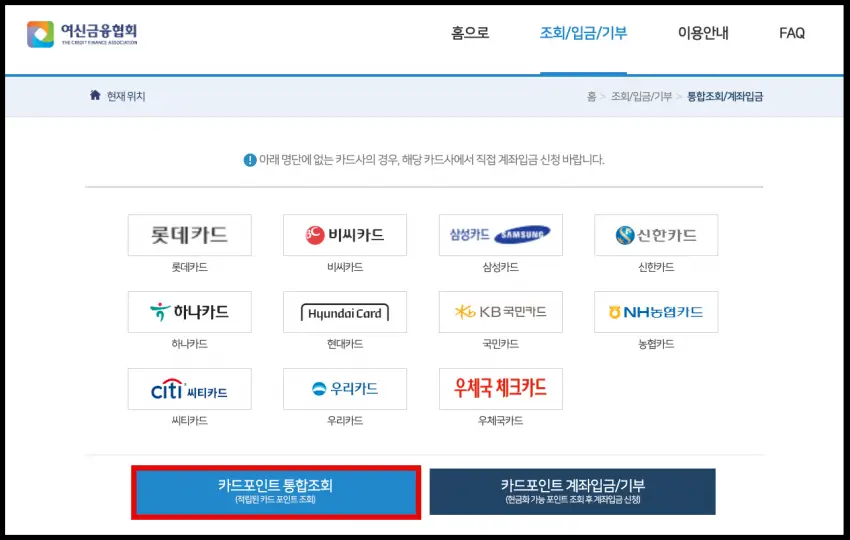
Task: Click the 하나카드 caption text
Action: click(x=190, y=344)
